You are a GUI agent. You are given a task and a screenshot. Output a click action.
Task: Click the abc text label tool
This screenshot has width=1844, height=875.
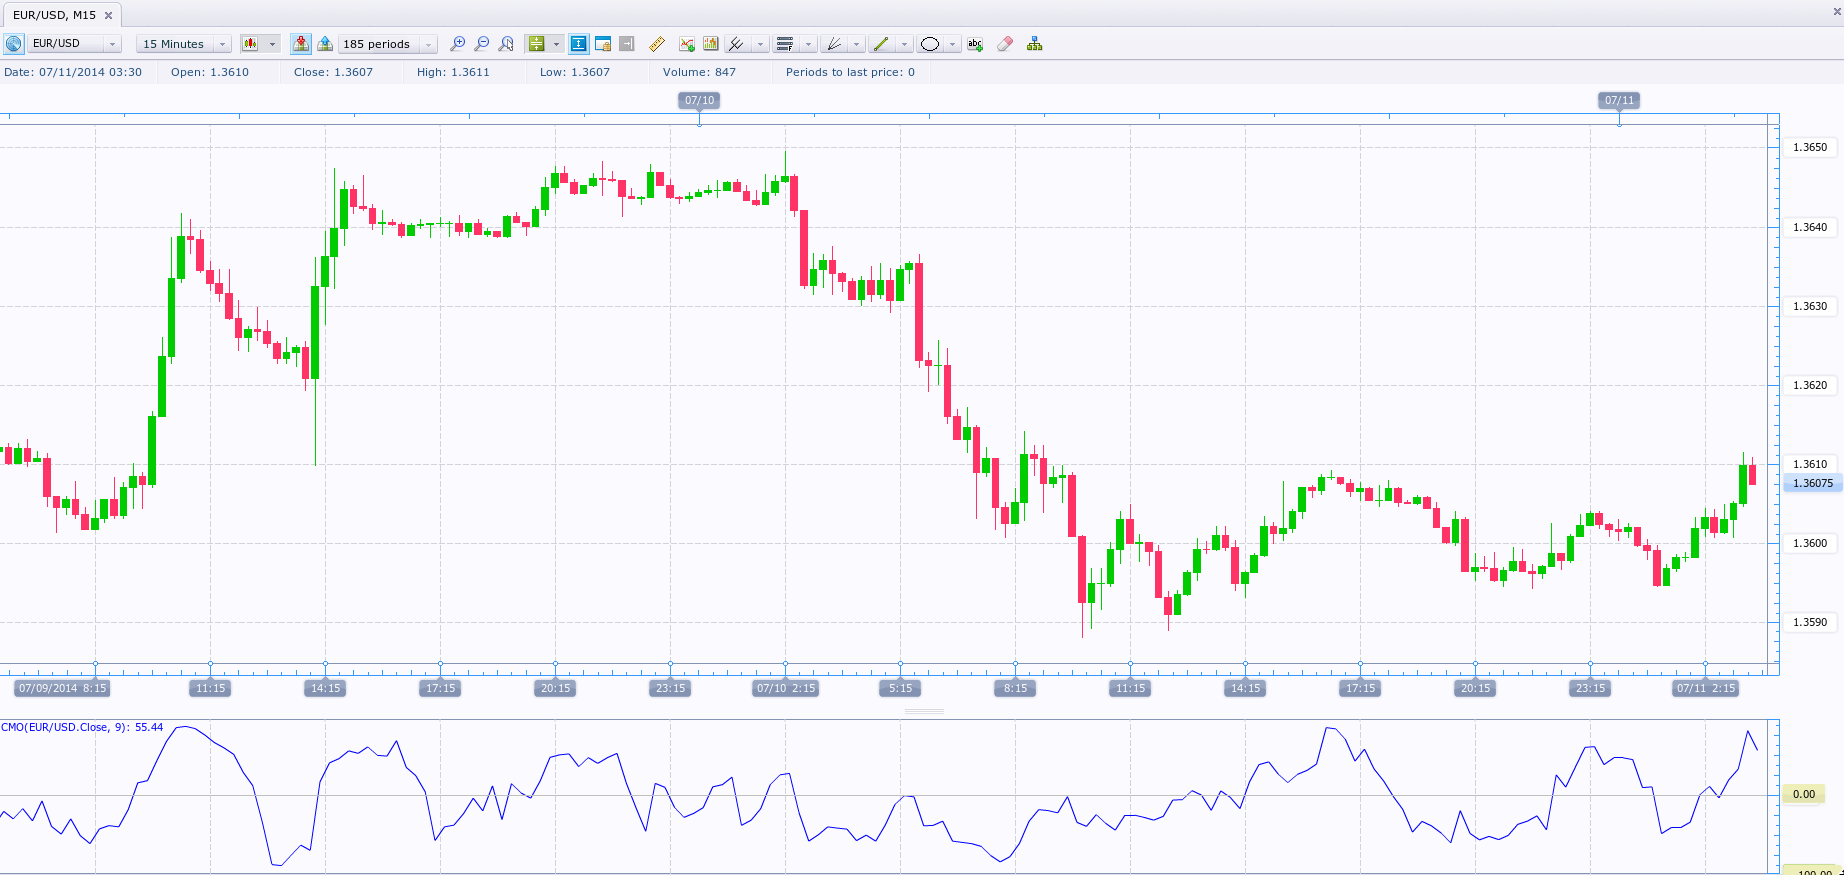pos(975,44)
